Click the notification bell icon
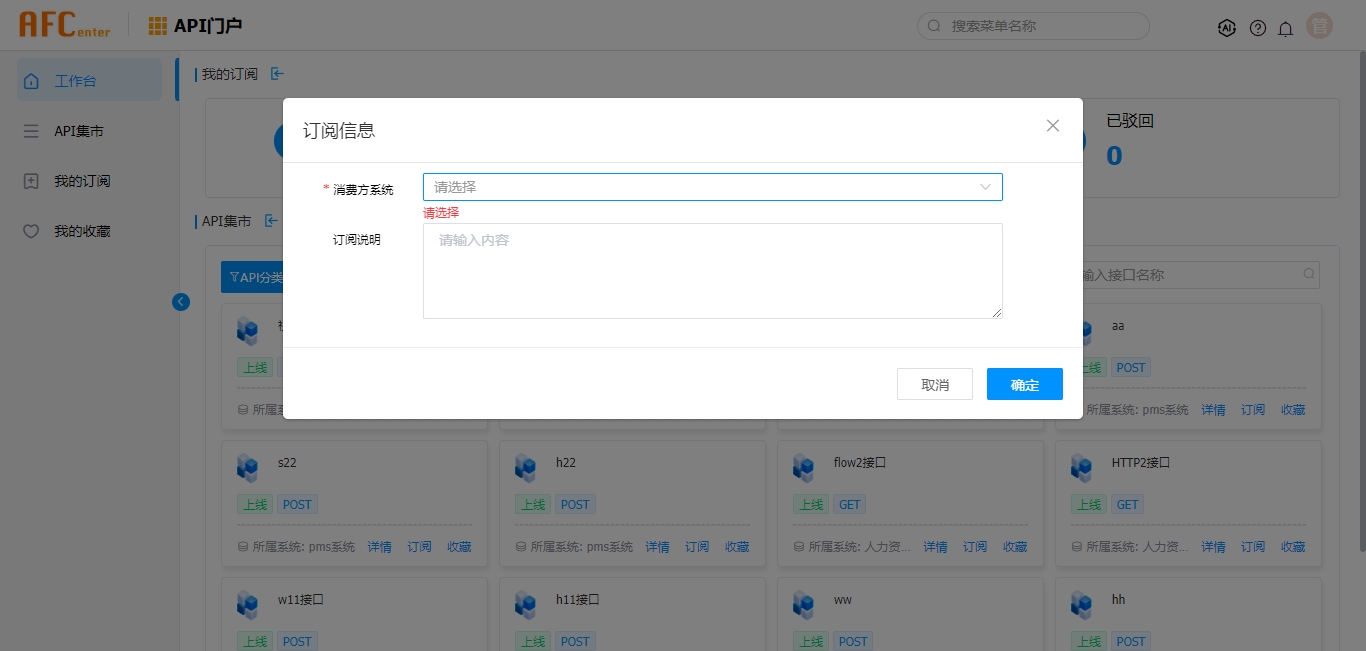 pyautogui.click(x=1286, y=28)
